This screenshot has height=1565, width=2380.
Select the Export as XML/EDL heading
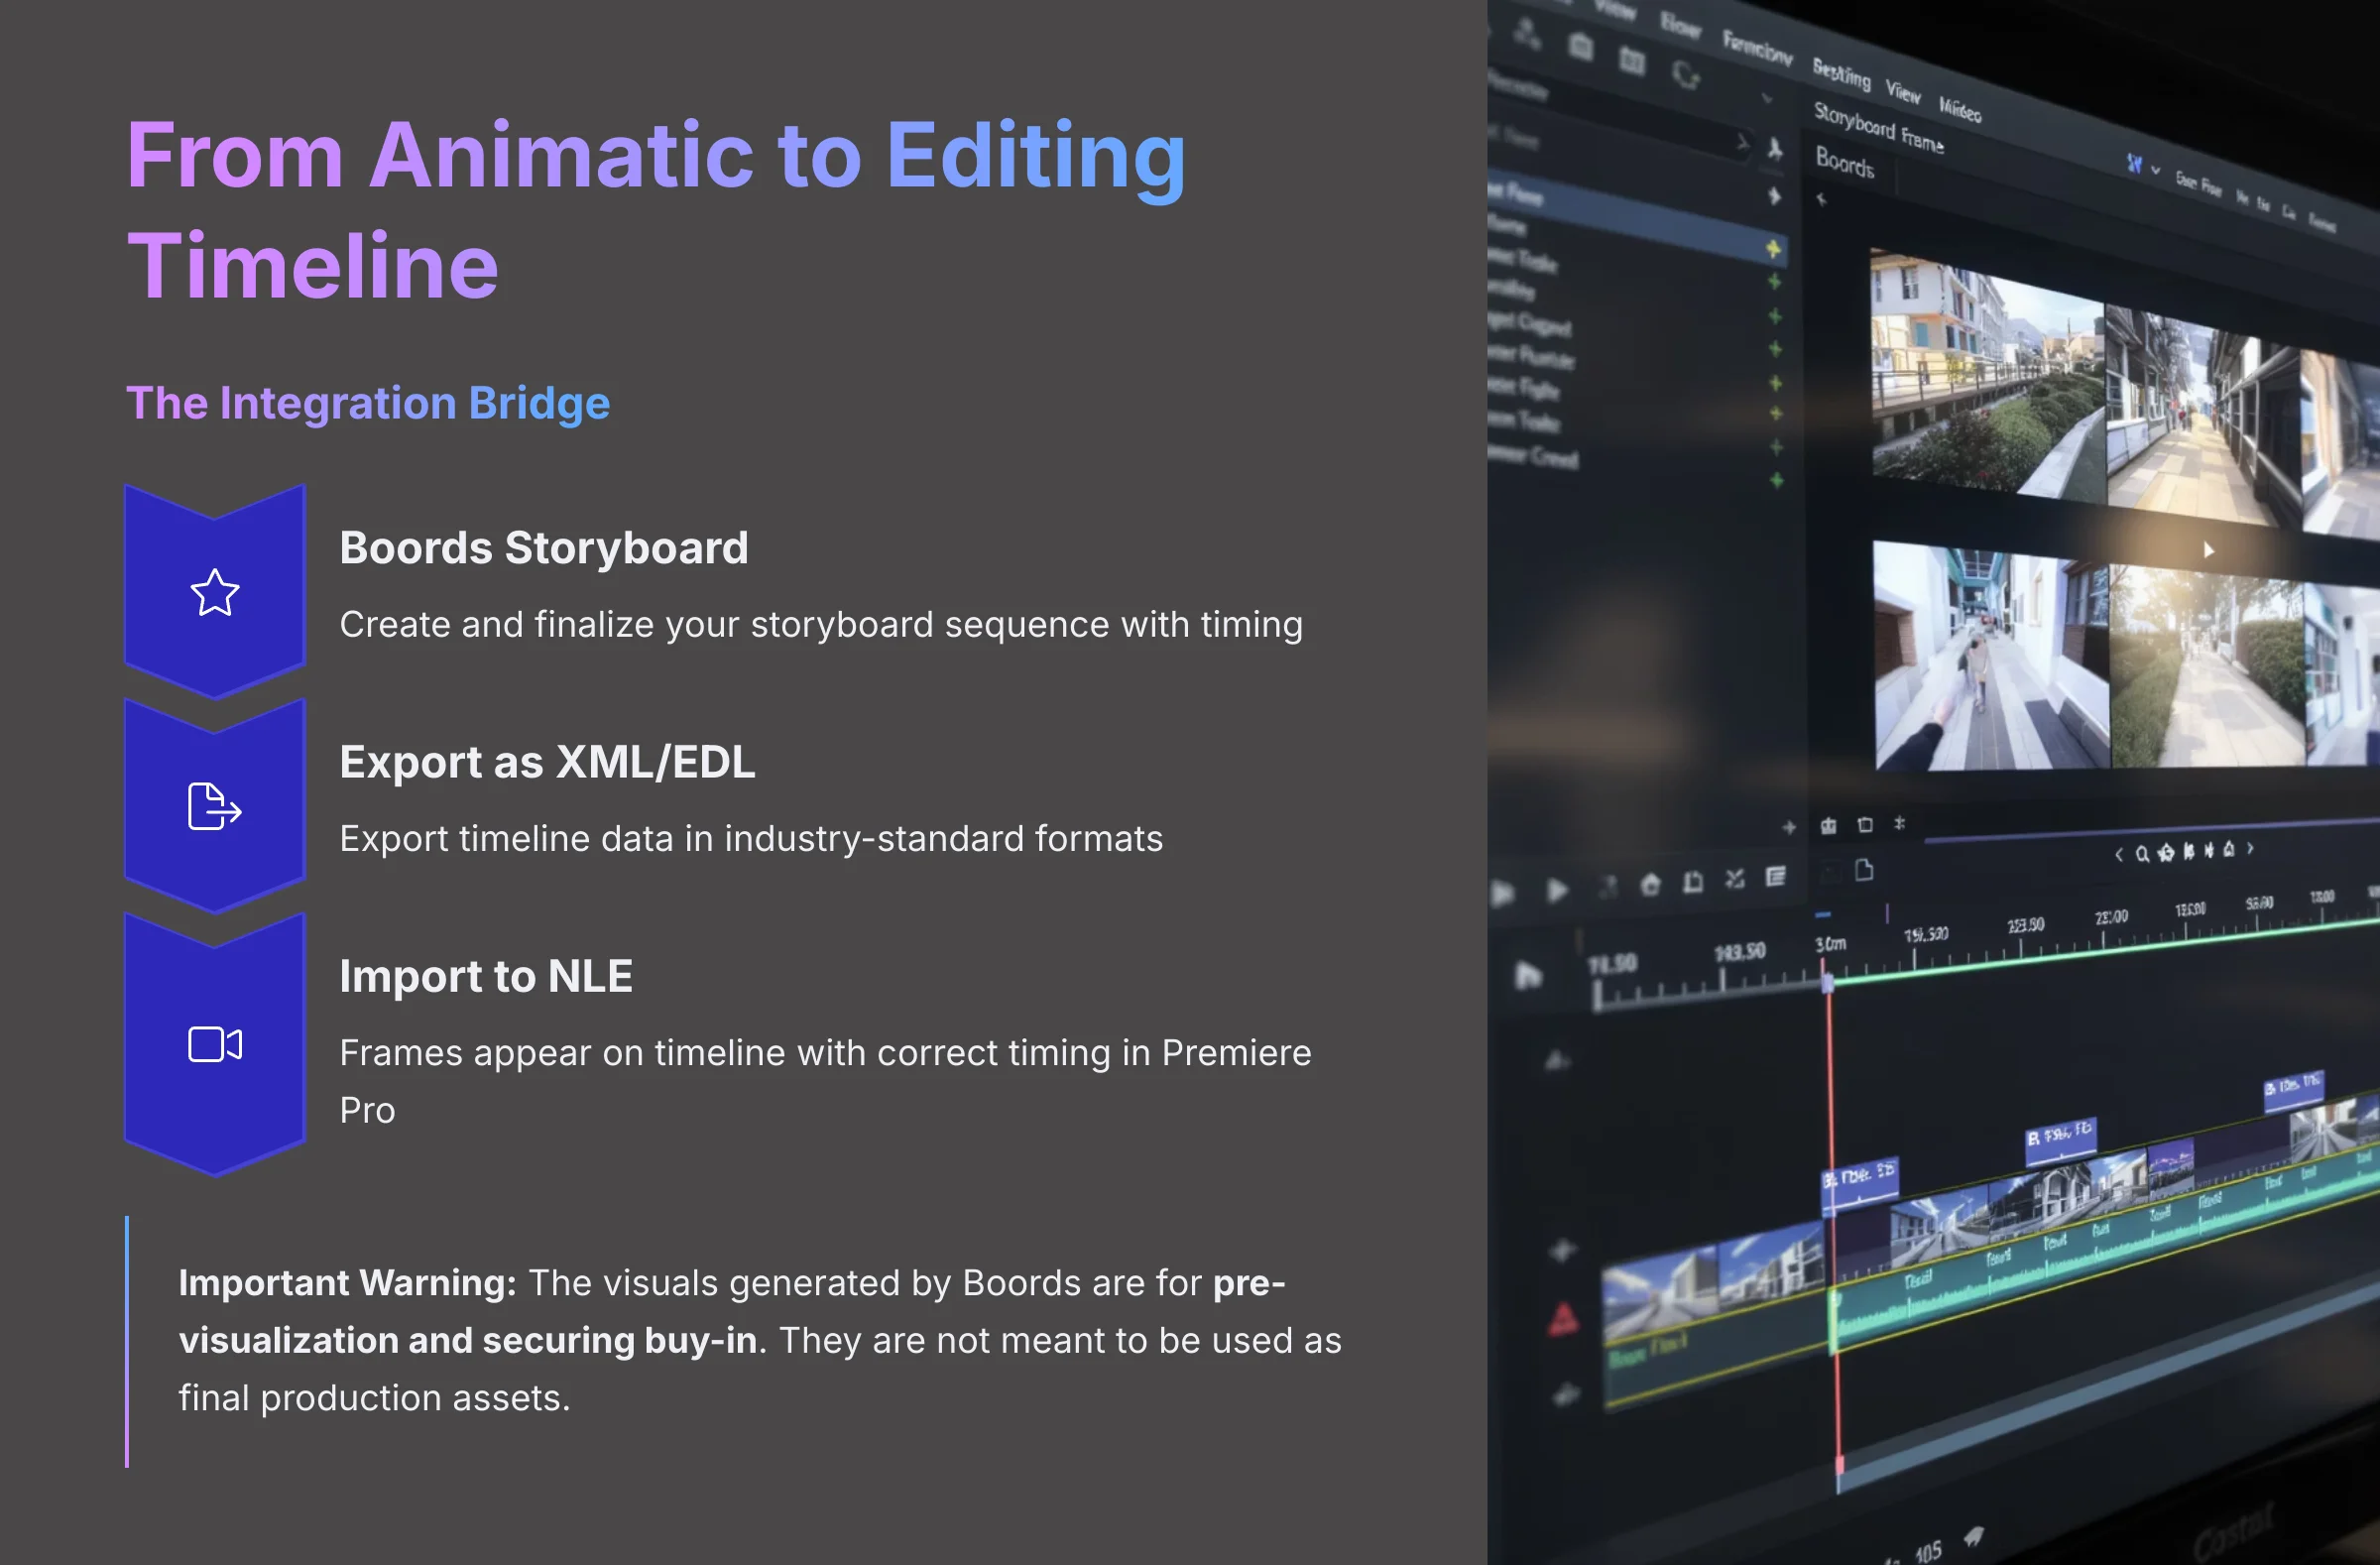[x=547, y=762]
